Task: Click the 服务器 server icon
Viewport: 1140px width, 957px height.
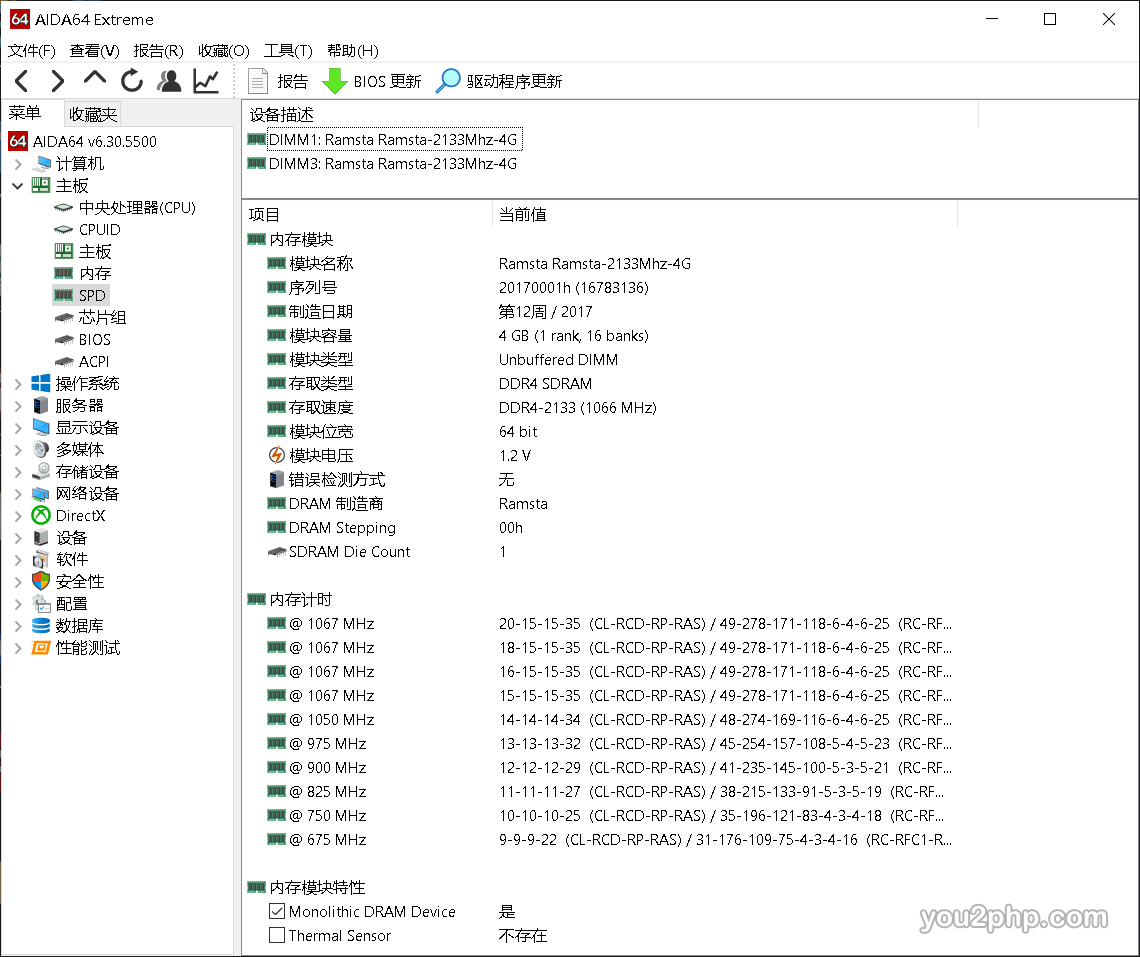Action: tap(41, 406)
